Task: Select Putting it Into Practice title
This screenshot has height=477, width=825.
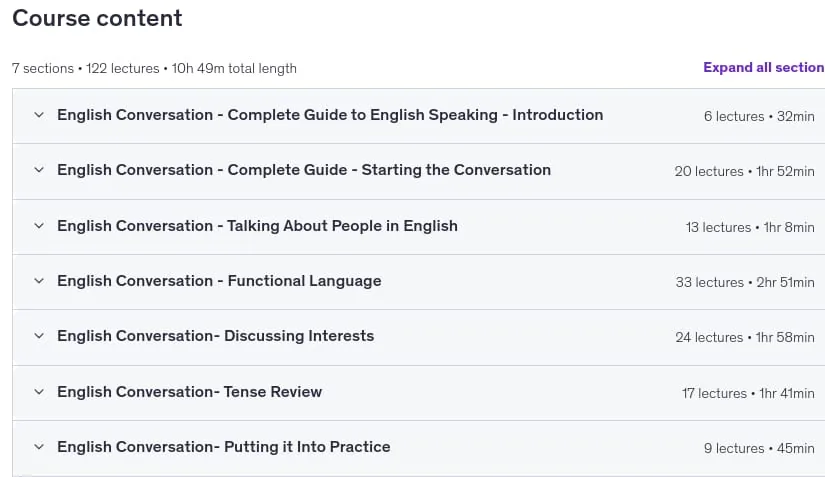Action: [224, 446]
